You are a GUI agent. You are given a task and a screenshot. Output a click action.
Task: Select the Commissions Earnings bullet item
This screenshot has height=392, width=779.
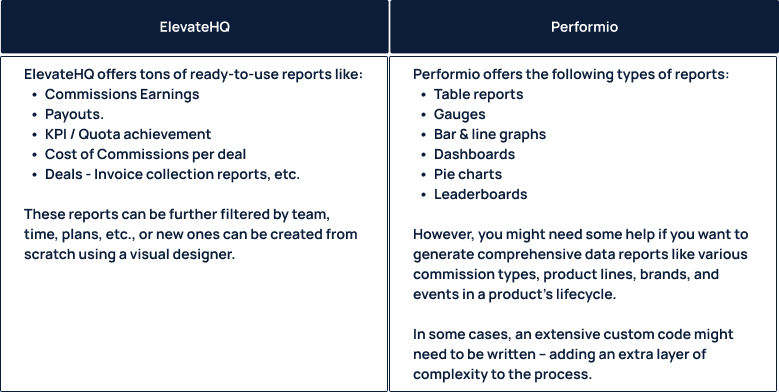point(122,94)
